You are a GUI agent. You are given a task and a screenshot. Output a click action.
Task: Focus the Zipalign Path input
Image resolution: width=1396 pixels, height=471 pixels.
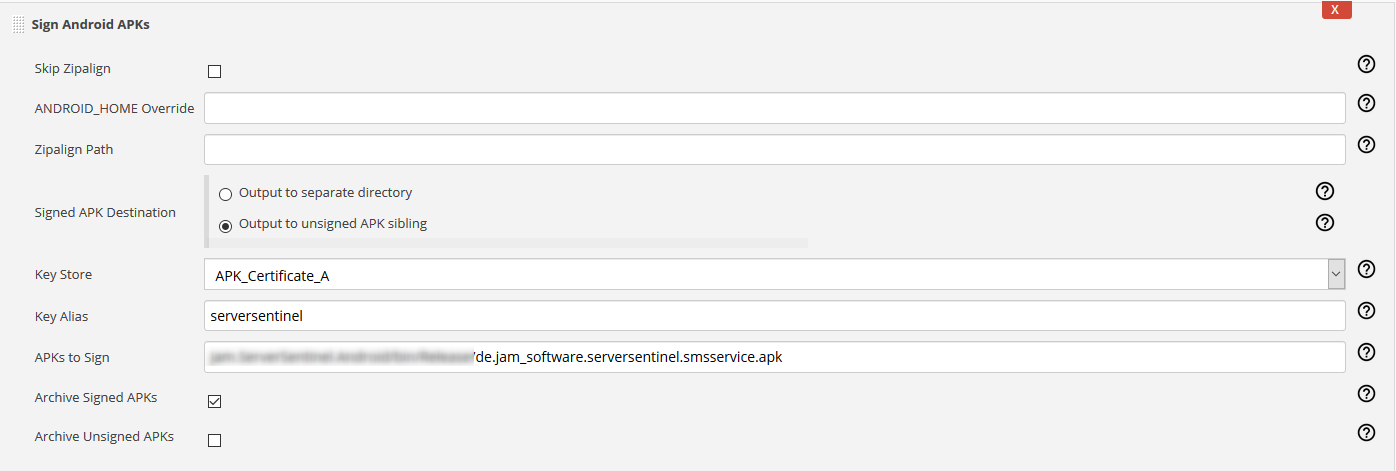[774, 150]
